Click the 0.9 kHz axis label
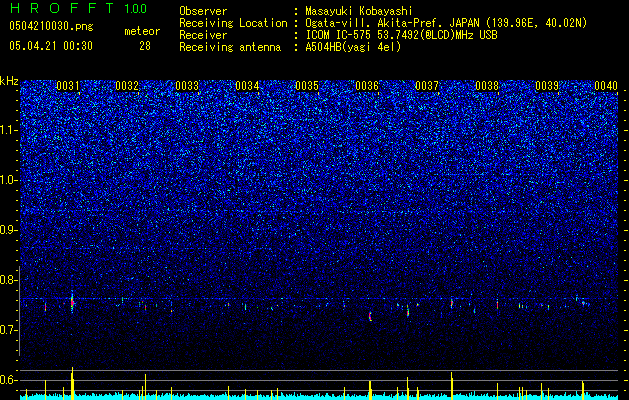The image size is (629, 400). (9, 230)
